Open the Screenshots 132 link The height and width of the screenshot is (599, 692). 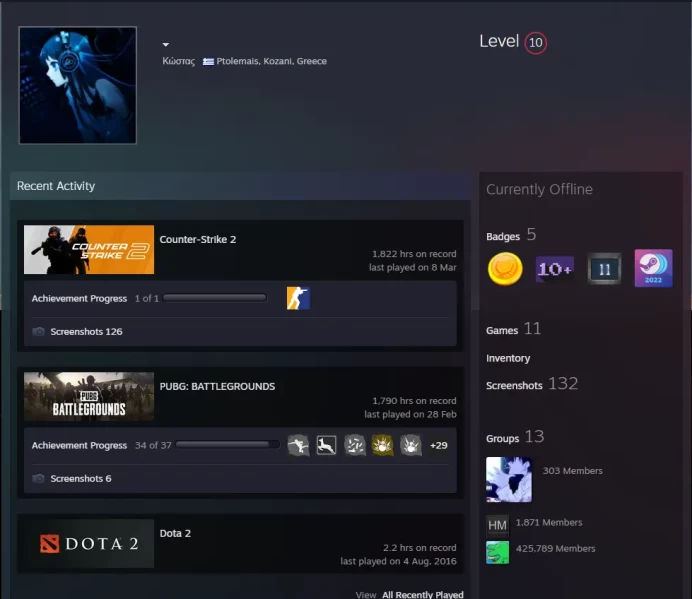coord(532,384)
